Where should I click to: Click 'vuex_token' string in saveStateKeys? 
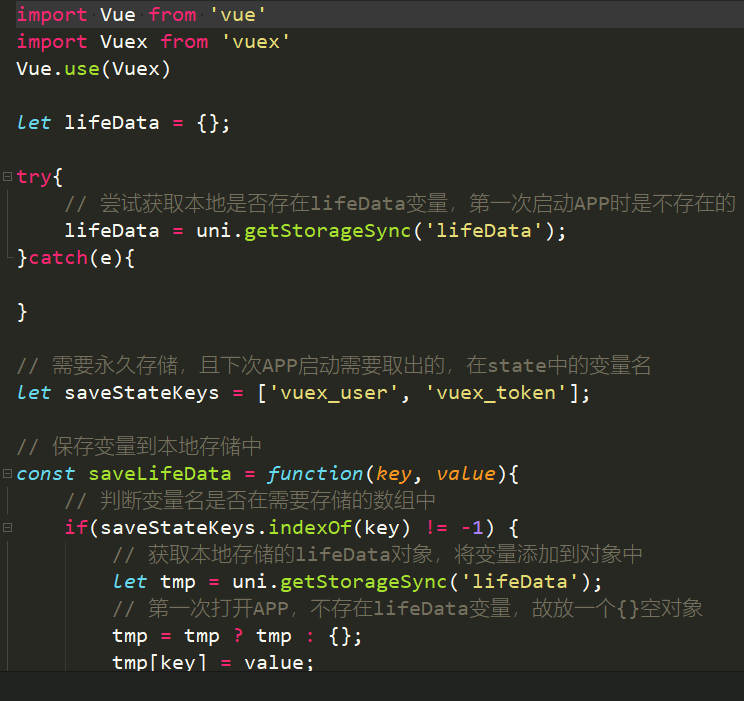tap(496, 393)
